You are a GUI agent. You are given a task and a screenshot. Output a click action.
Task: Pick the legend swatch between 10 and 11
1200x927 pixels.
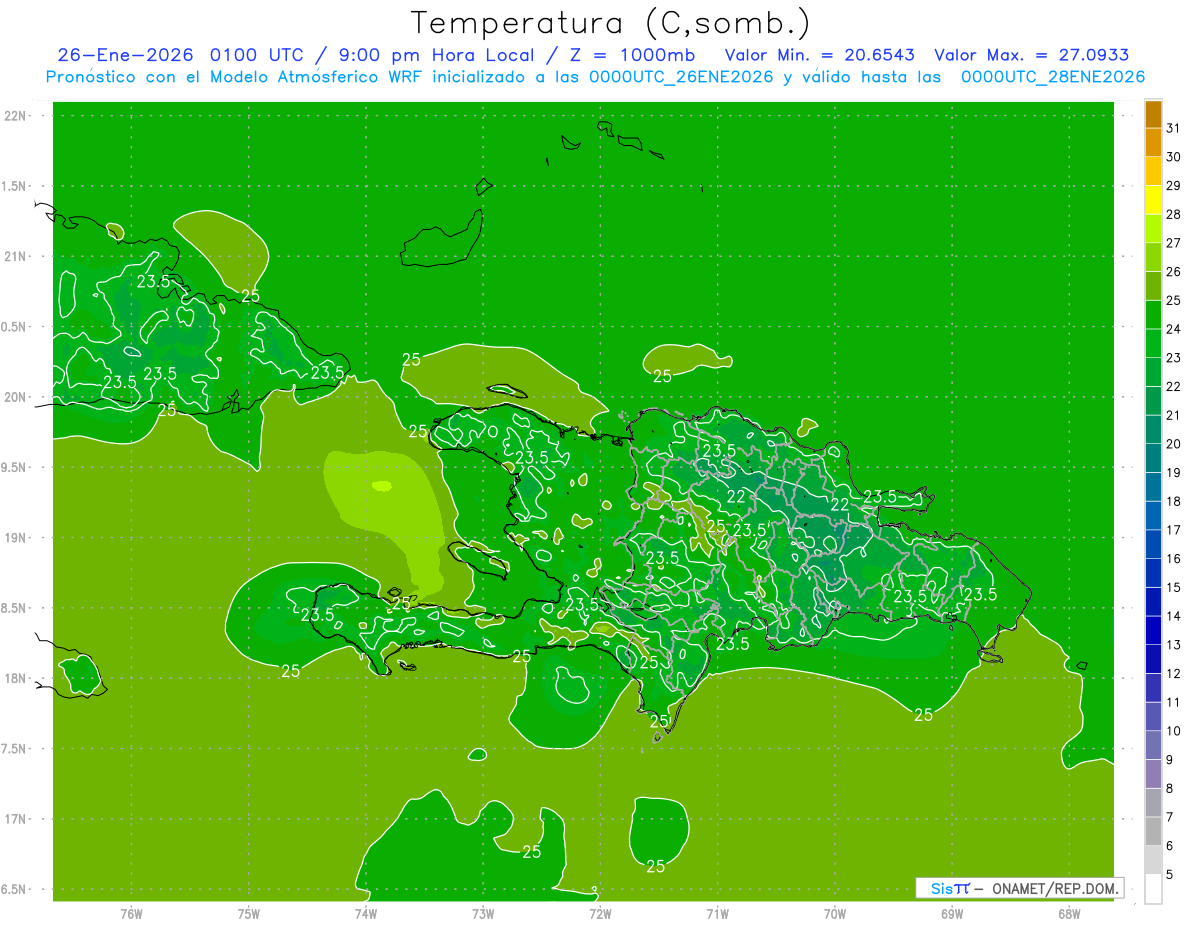pyautogui.click(x=1153, y=716)
